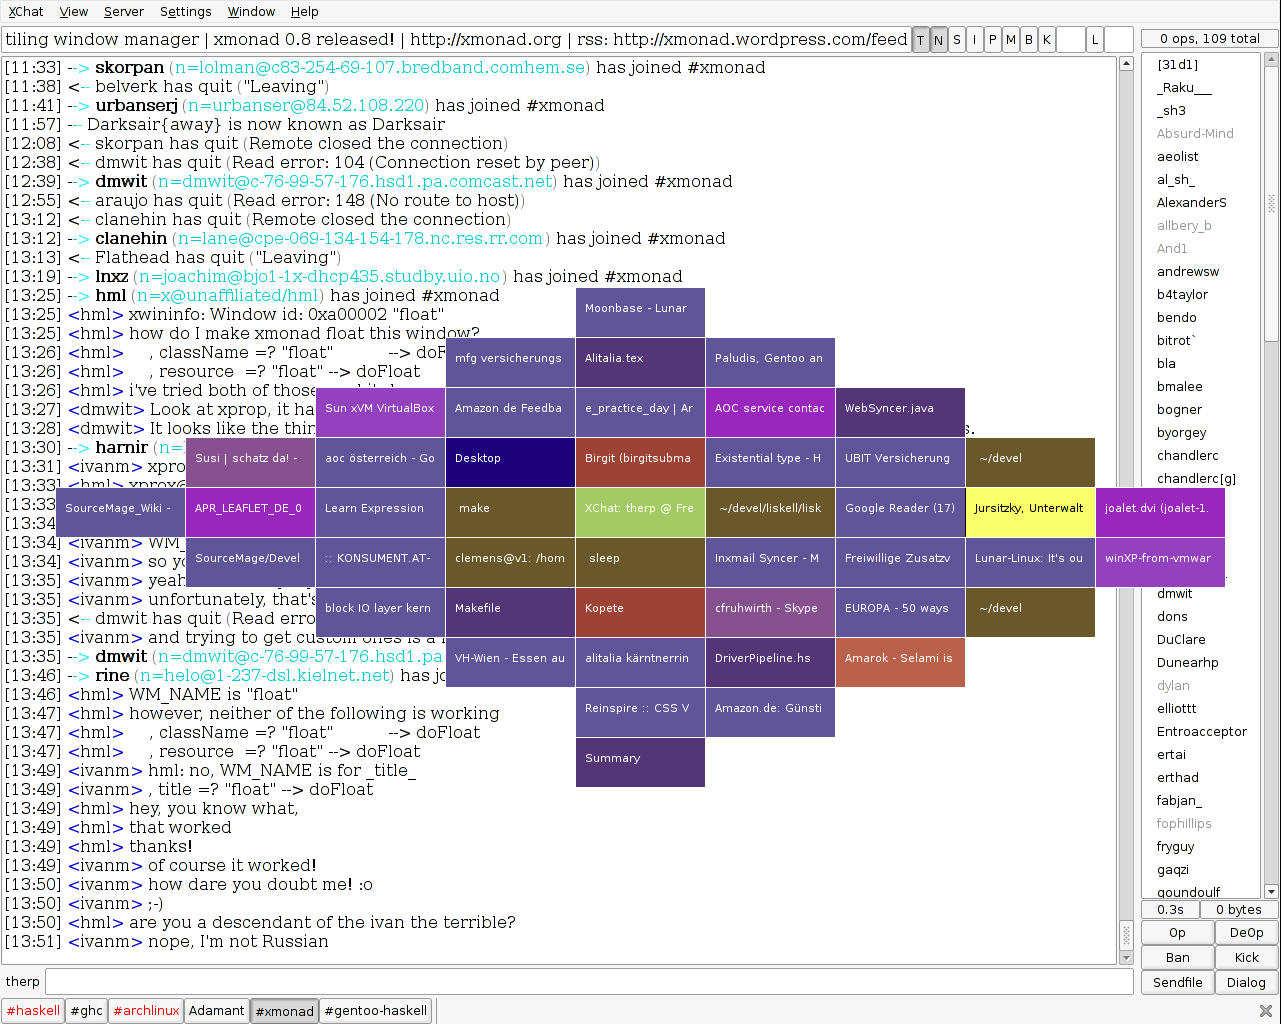Disable the no-external-messages mode N
1281x1024 pixels.
pyautogui.click(x=938, y=39)
